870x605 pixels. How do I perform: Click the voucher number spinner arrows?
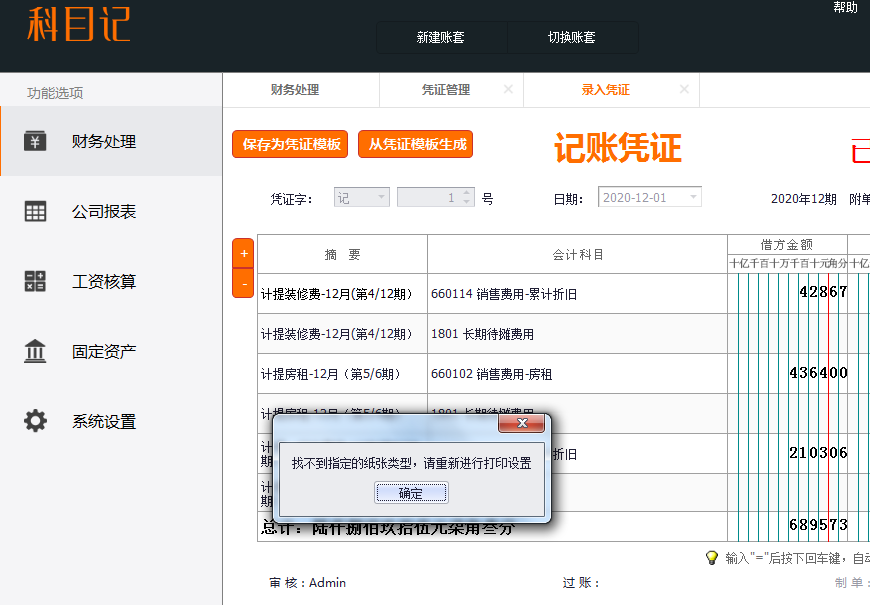pyautogui.click(x=466, y=198)
